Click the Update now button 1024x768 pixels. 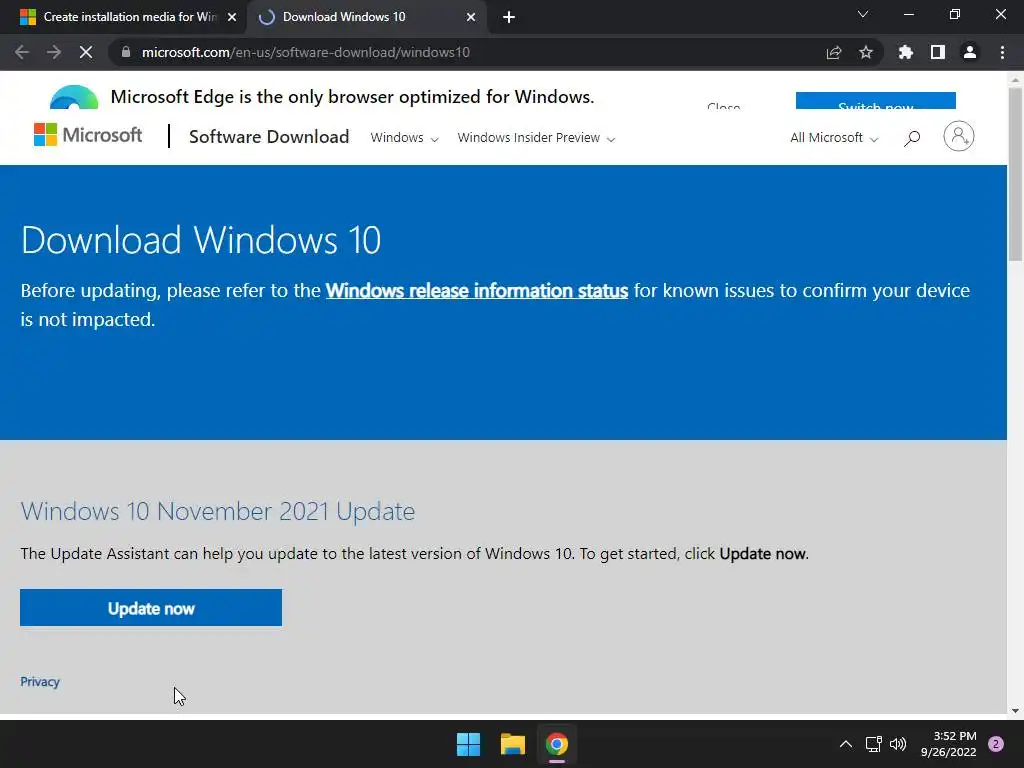(x=151, y=608)
